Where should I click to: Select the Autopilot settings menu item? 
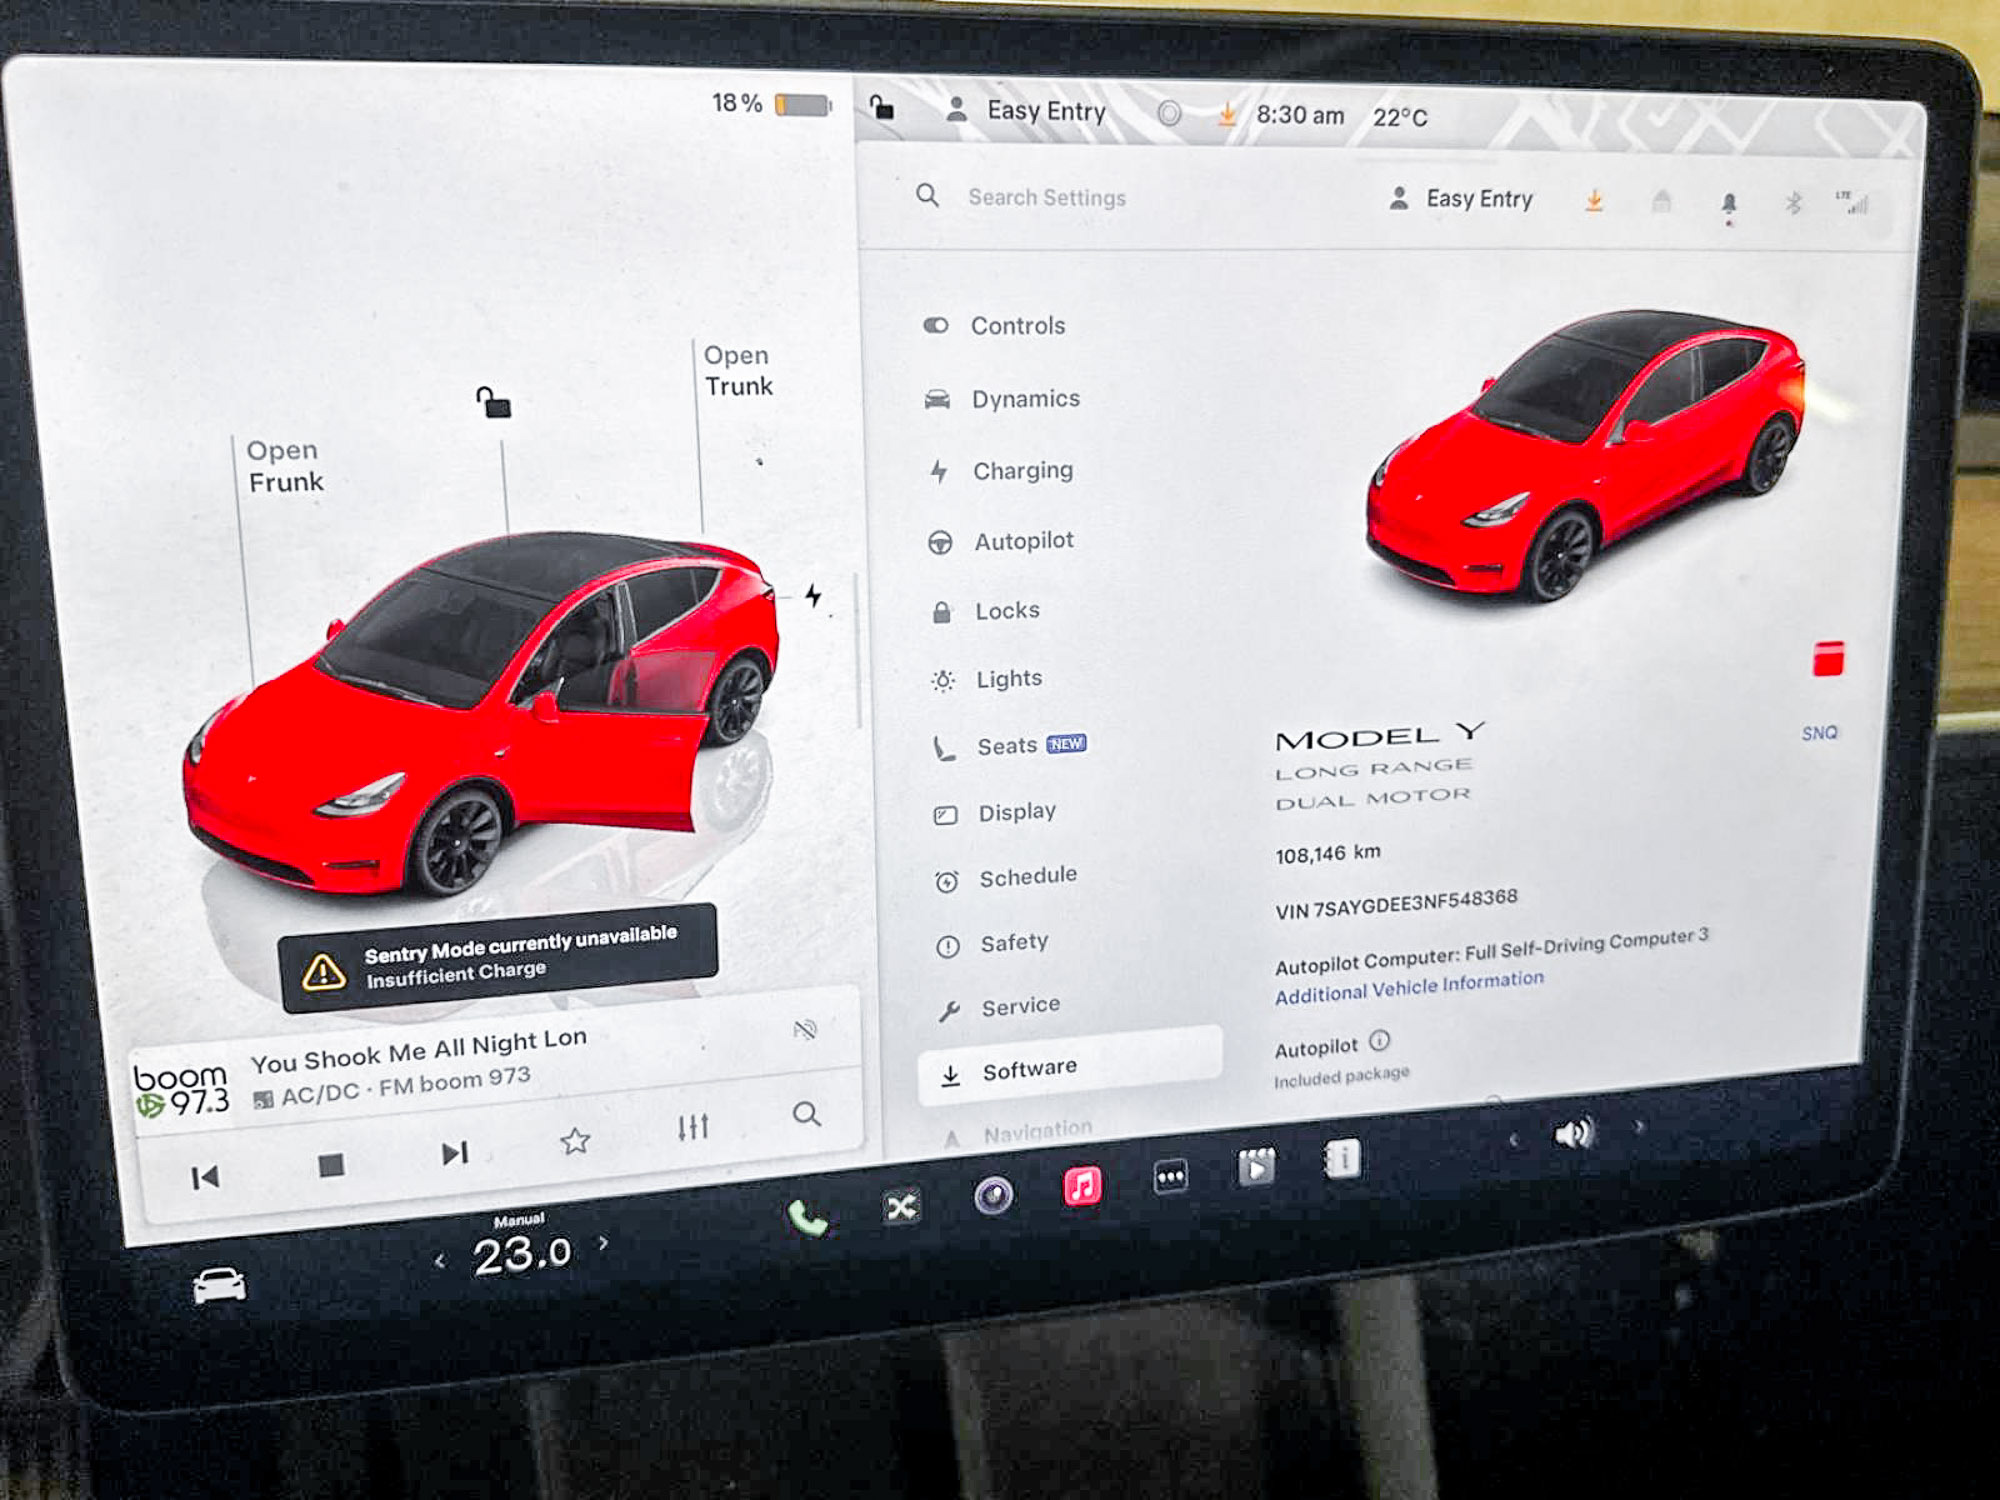pyautogui.click(x=1023, y=541)
